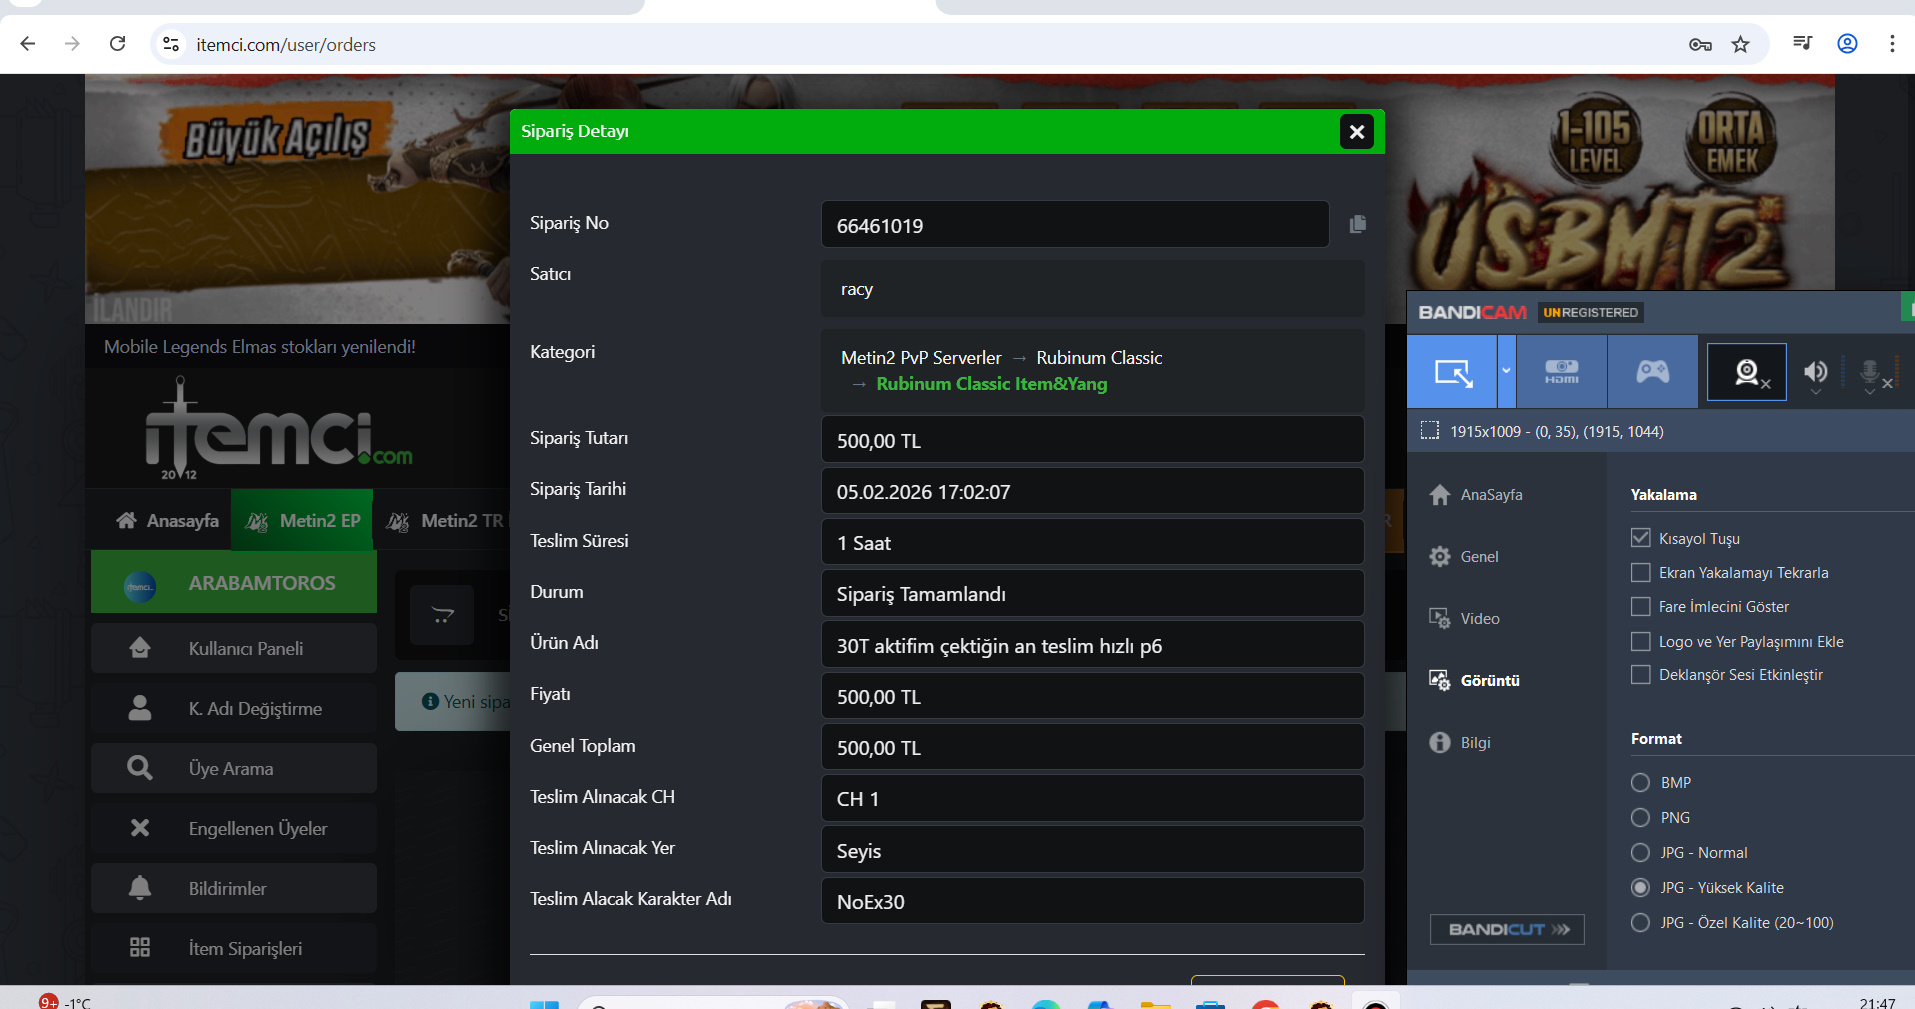Screen dimensions: 1915x1009
Task: Click the Teslim Alacak Karakter Adı value NoEx30
Action: [1093, 901]
